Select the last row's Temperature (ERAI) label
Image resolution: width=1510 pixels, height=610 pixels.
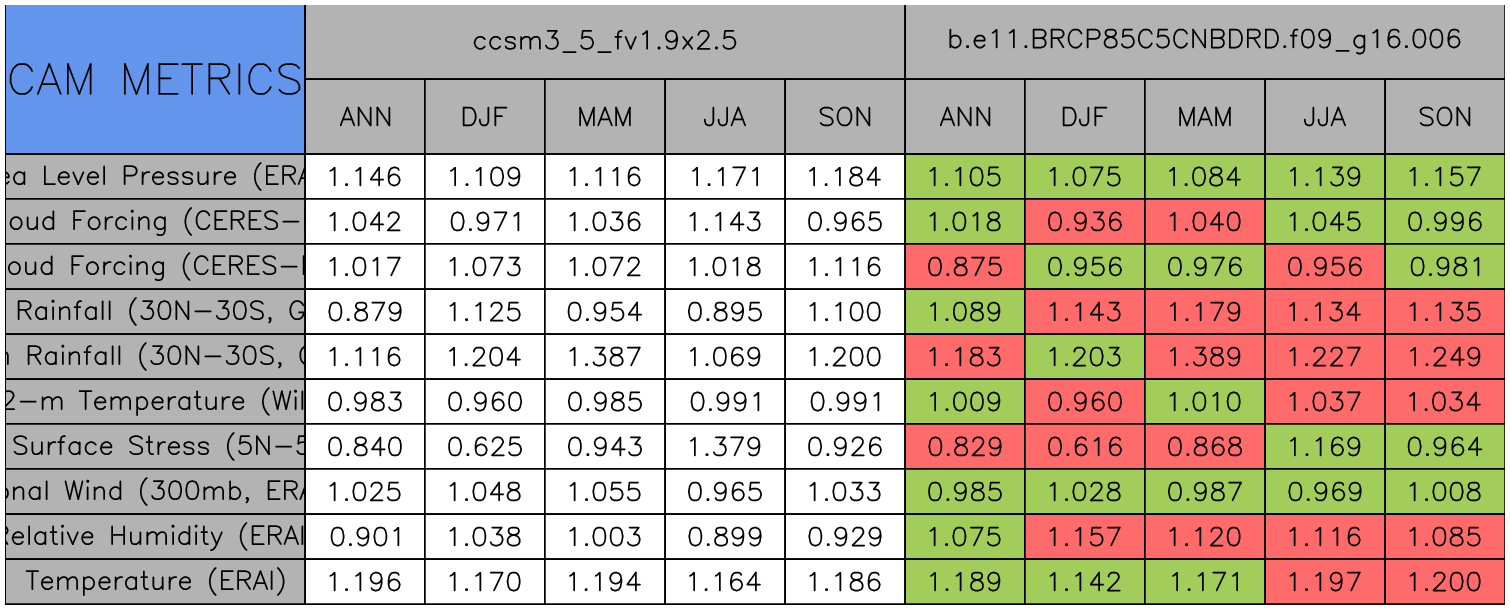(x=155, y=582)
